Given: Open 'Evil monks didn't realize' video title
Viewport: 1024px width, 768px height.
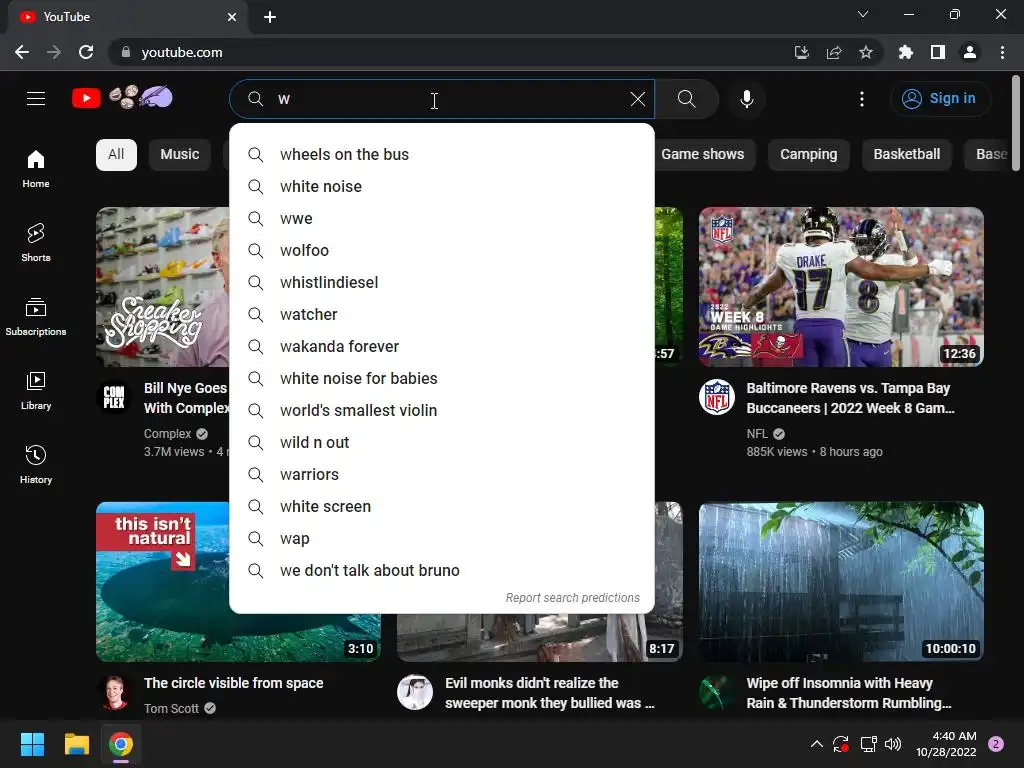Looking at the screenshot, I should coord(550,693).
